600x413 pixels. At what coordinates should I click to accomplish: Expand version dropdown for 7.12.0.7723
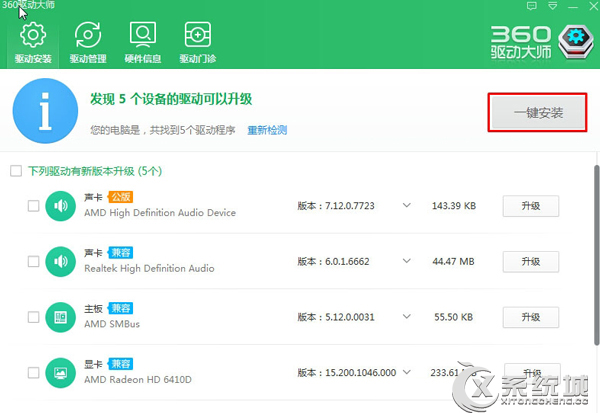pos(407,206)
